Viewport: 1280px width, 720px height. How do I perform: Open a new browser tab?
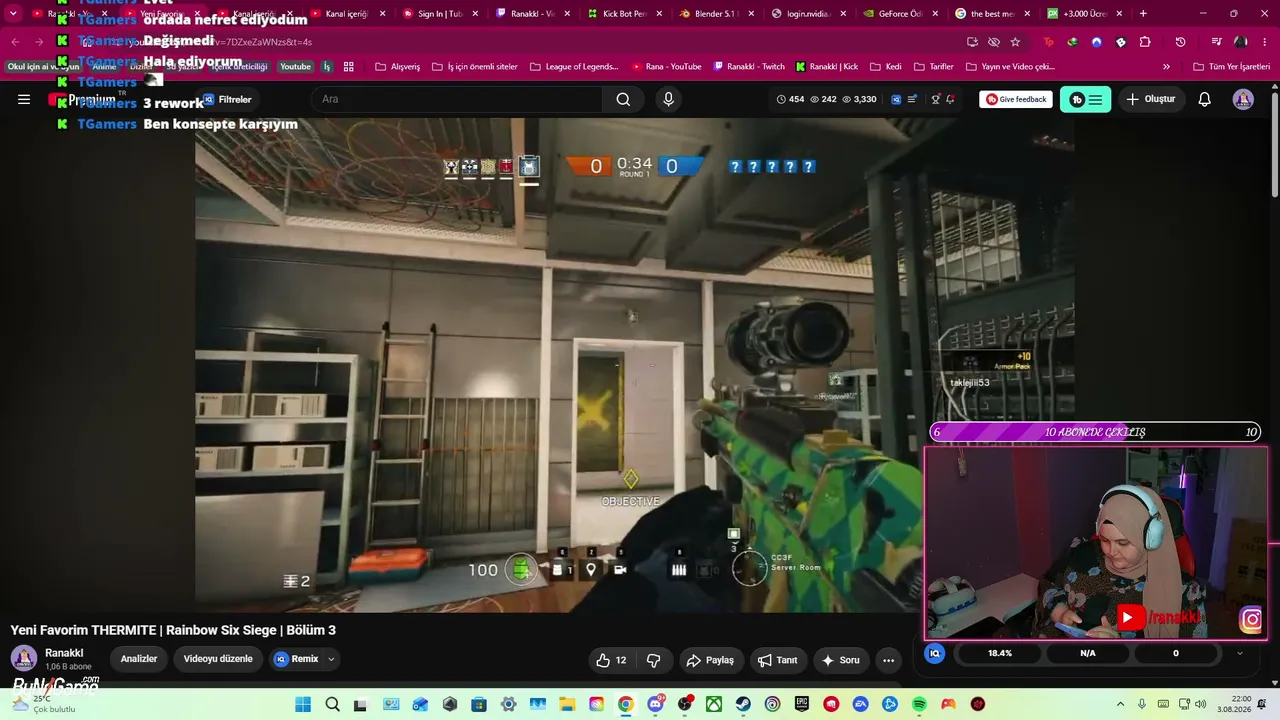point(1143,14)
